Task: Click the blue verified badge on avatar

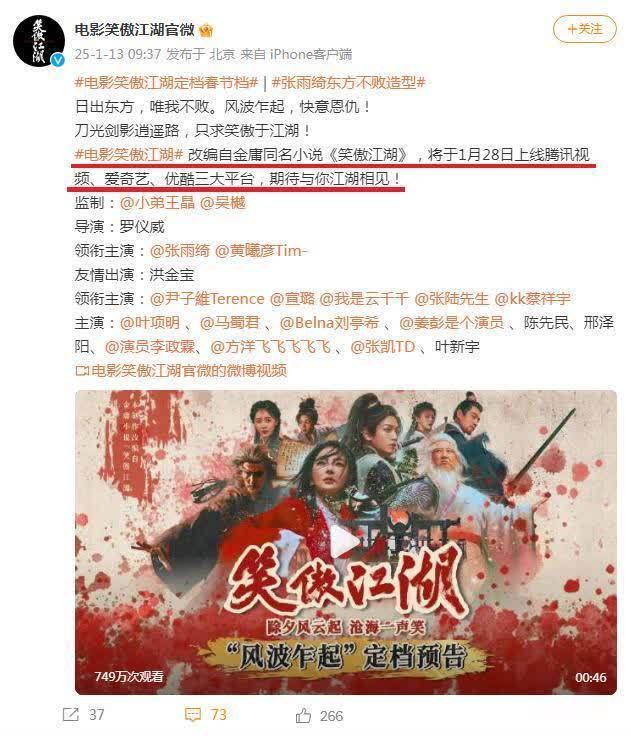Action: coord(58,60)
